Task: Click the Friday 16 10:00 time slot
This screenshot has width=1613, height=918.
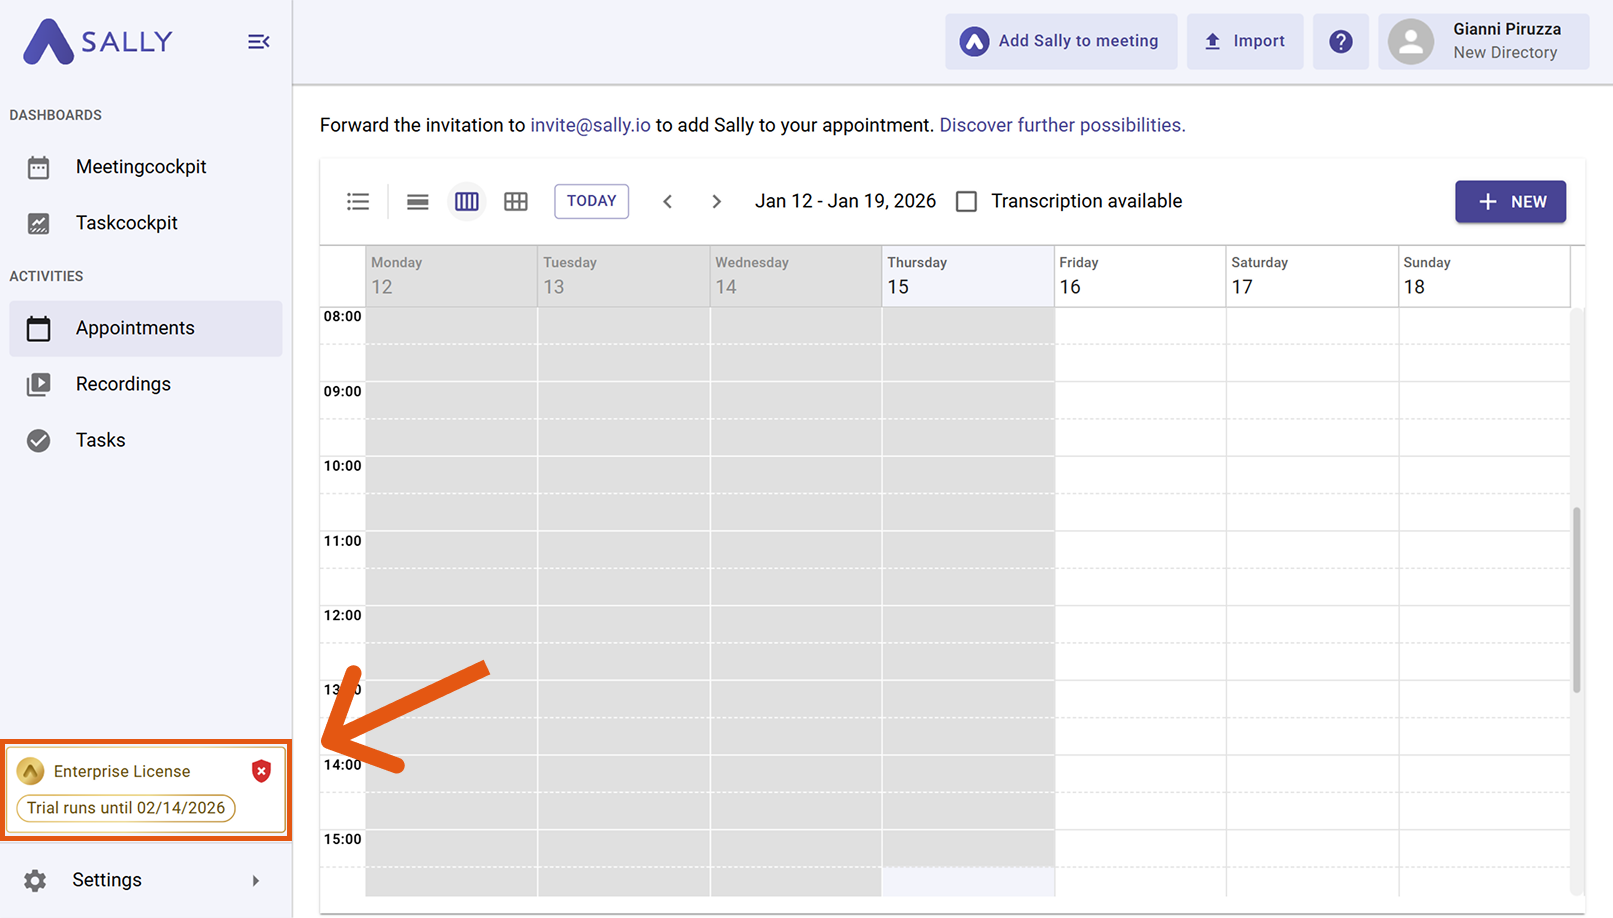Action: (1140, 475)
